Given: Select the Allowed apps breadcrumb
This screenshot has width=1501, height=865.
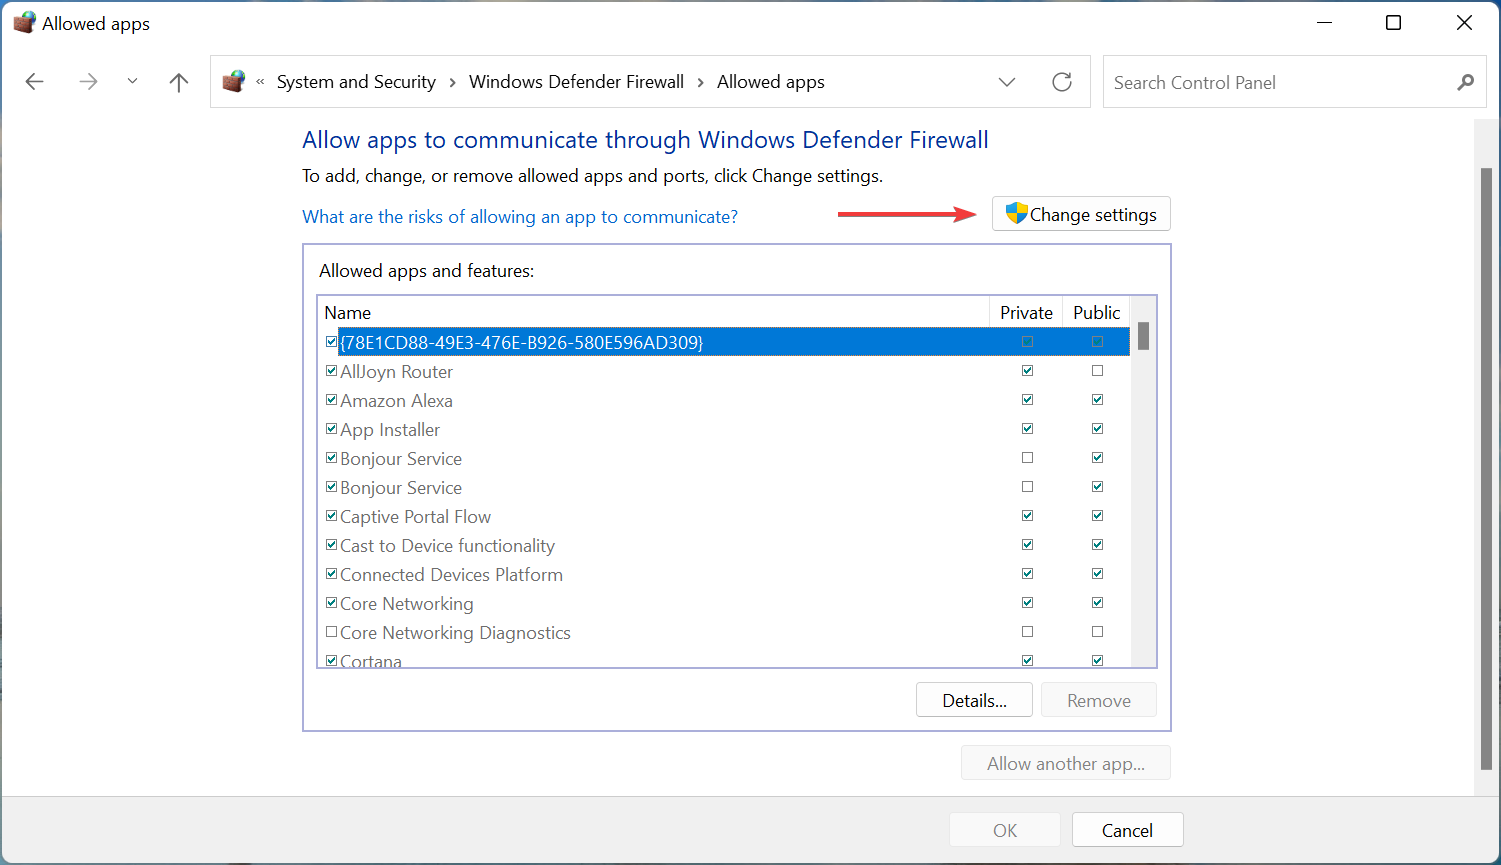Looking at the screenshot, I should pyautogui.click(x=770, y=82).
